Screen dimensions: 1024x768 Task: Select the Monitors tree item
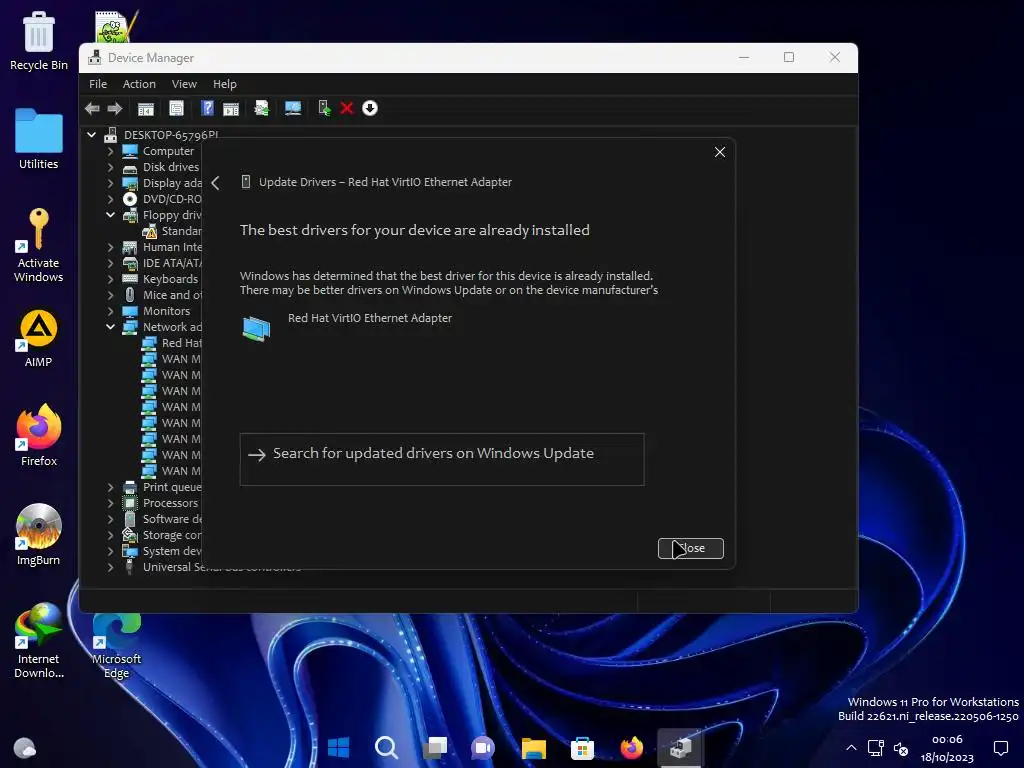coord(167,312)
